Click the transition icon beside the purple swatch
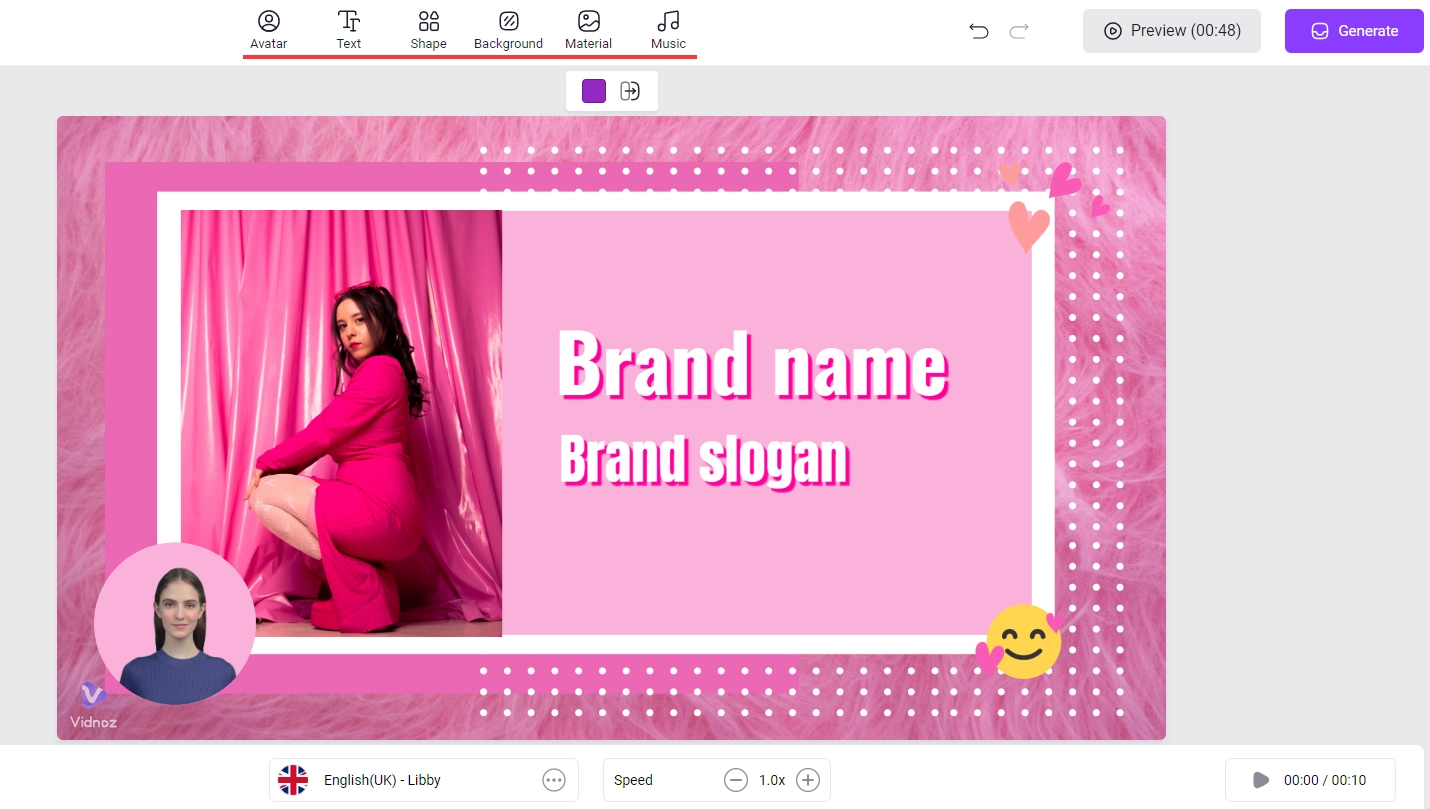 point(630,91)
